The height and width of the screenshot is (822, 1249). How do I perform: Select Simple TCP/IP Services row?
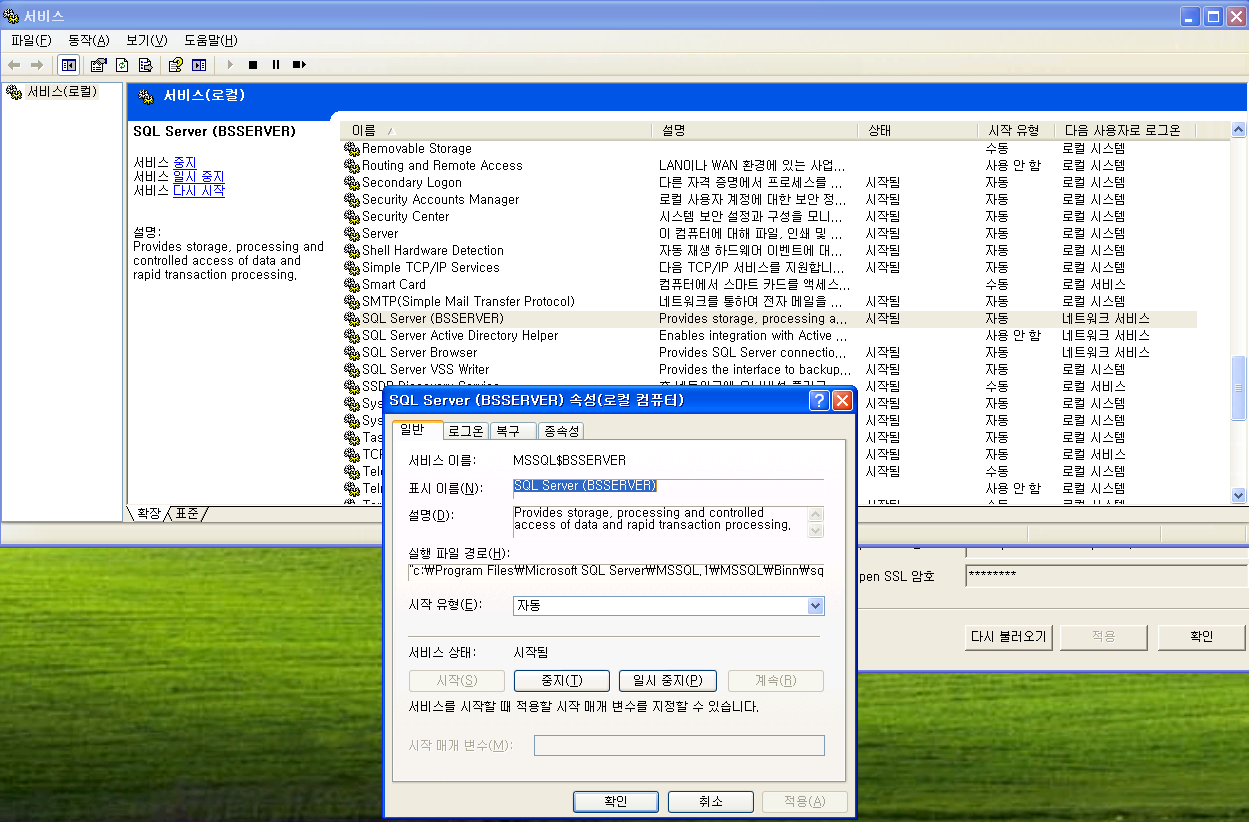769,267
